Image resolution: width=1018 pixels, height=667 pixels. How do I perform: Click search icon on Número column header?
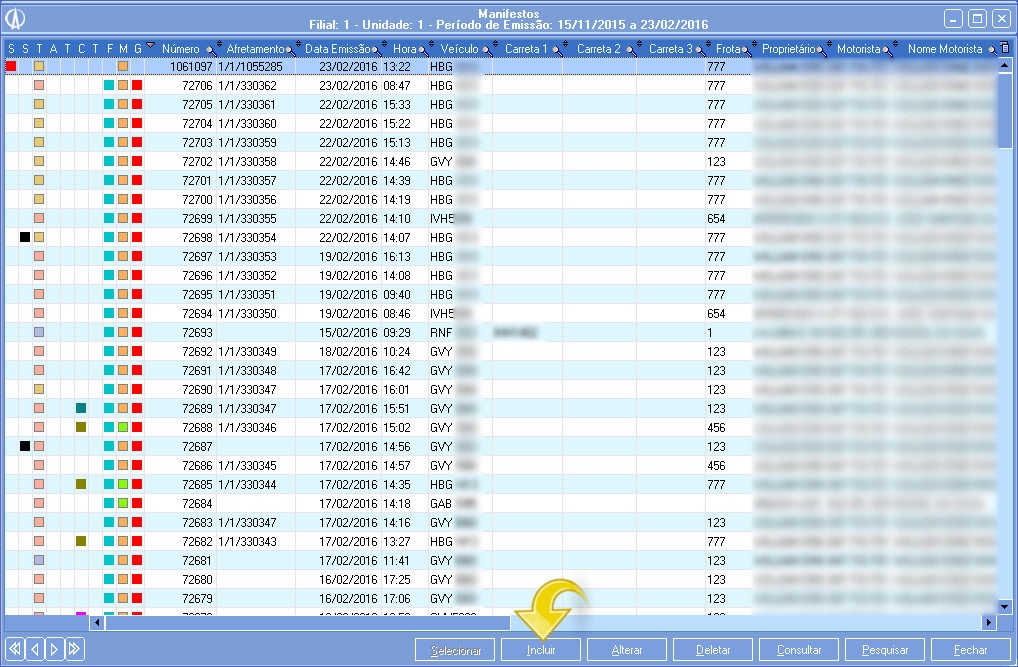(211, 49)
